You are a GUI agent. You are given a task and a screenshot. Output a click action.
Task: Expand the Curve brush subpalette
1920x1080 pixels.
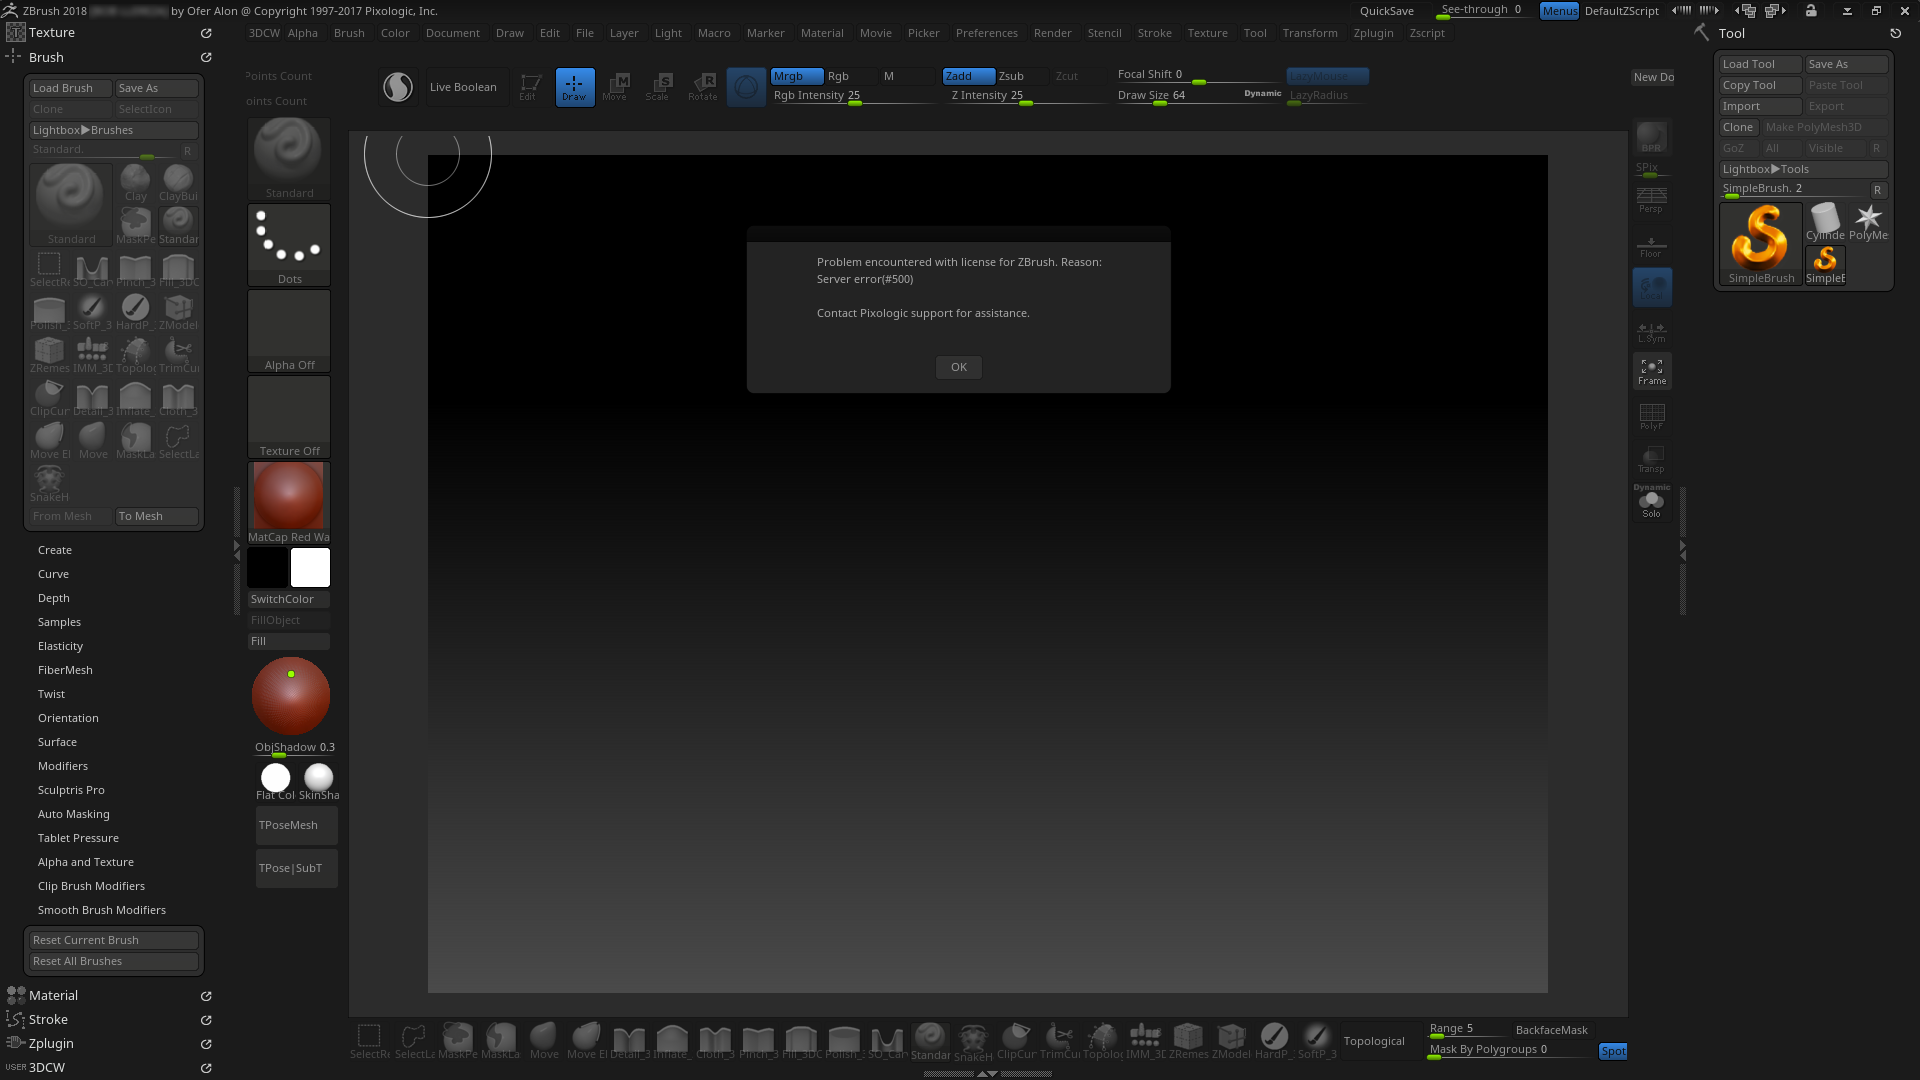coord(54,574)
